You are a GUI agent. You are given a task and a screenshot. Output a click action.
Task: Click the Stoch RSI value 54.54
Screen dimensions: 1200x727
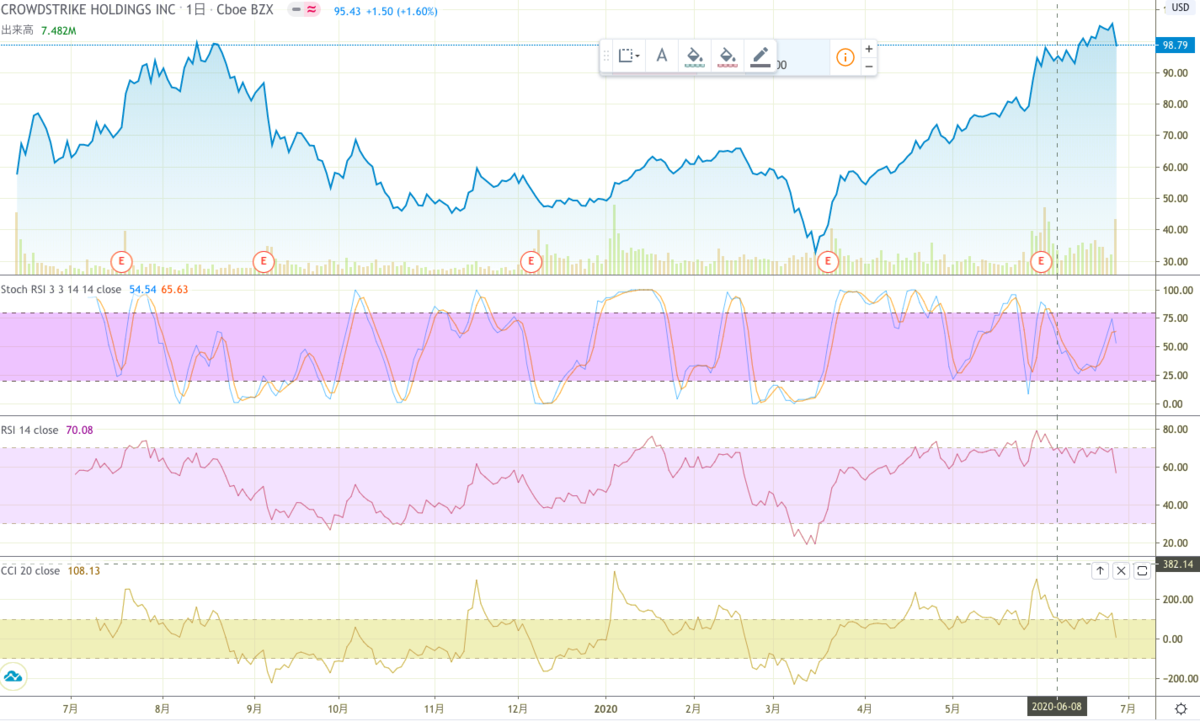tap(143, 289)
